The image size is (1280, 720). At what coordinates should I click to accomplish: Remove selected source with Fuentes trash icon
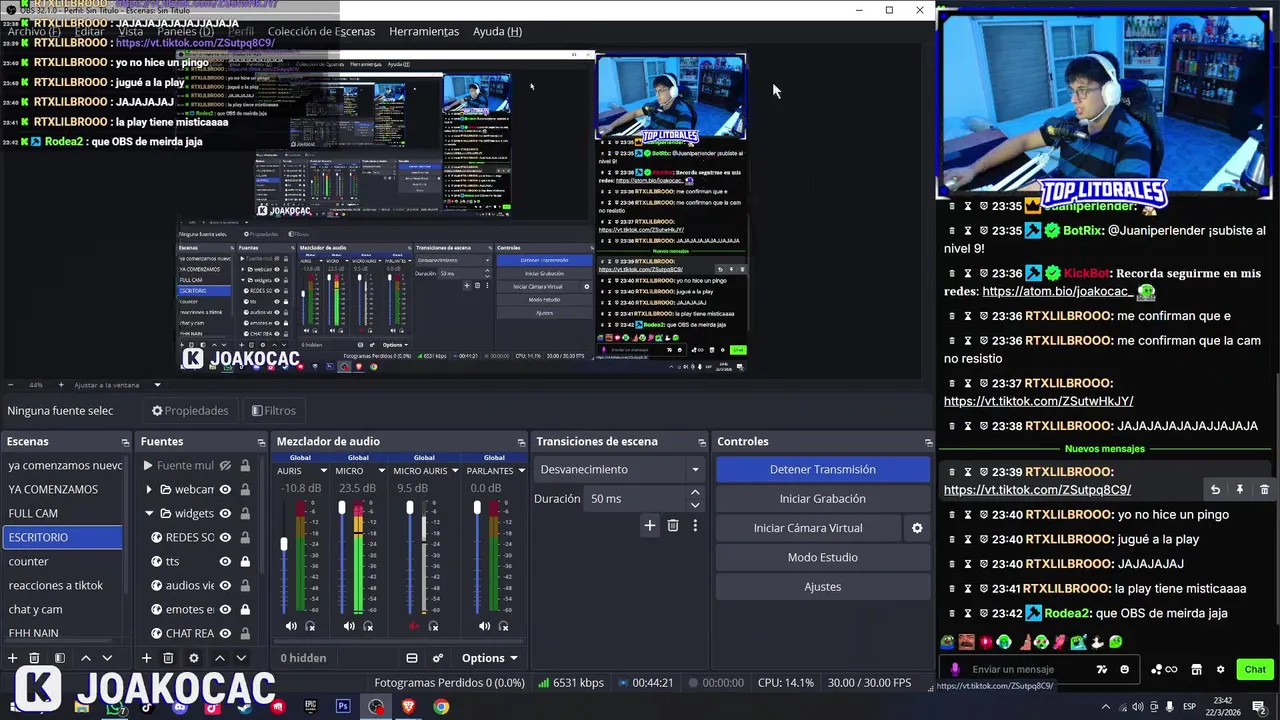168,658
